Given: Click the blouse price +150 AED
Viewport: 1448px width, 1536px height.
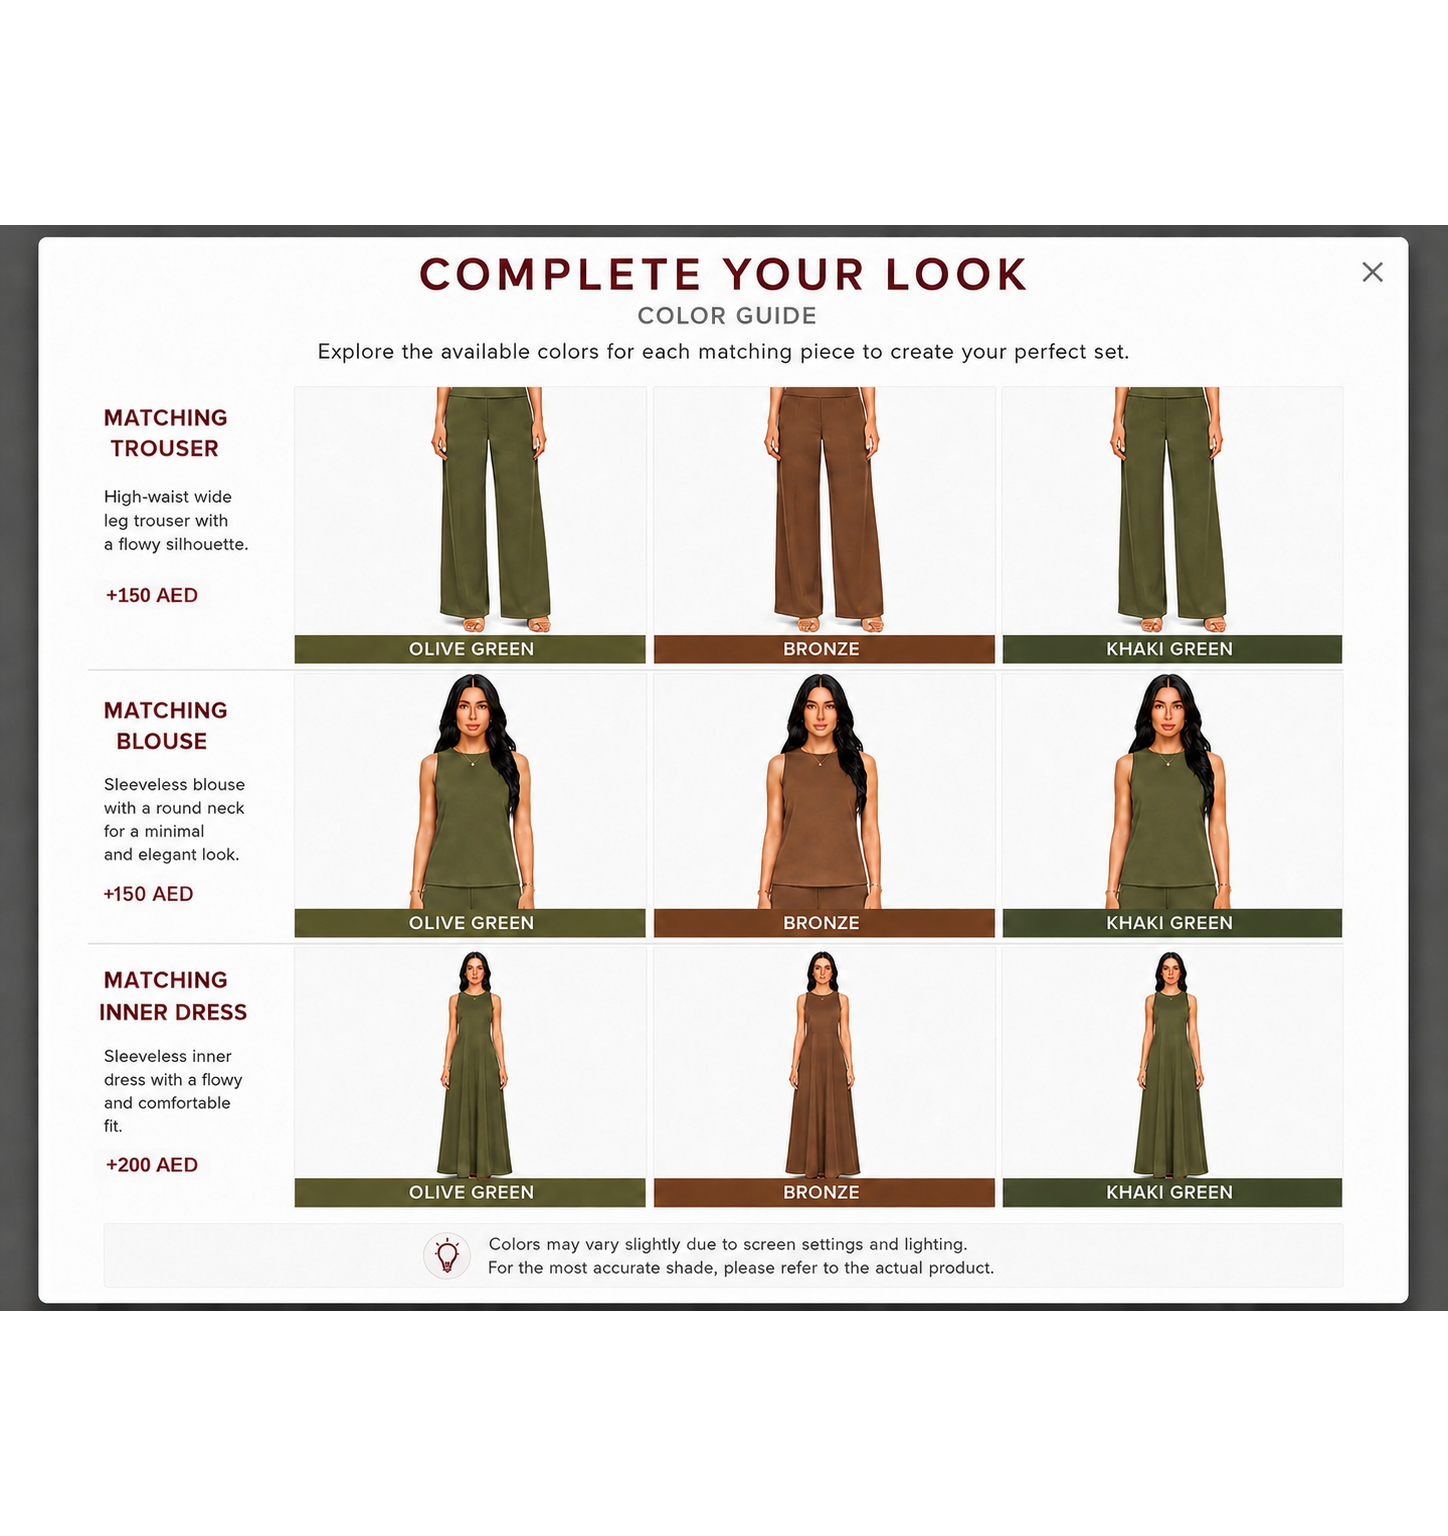Looking at the screenshot, I should pyautogui.click(x=149, y=894).
